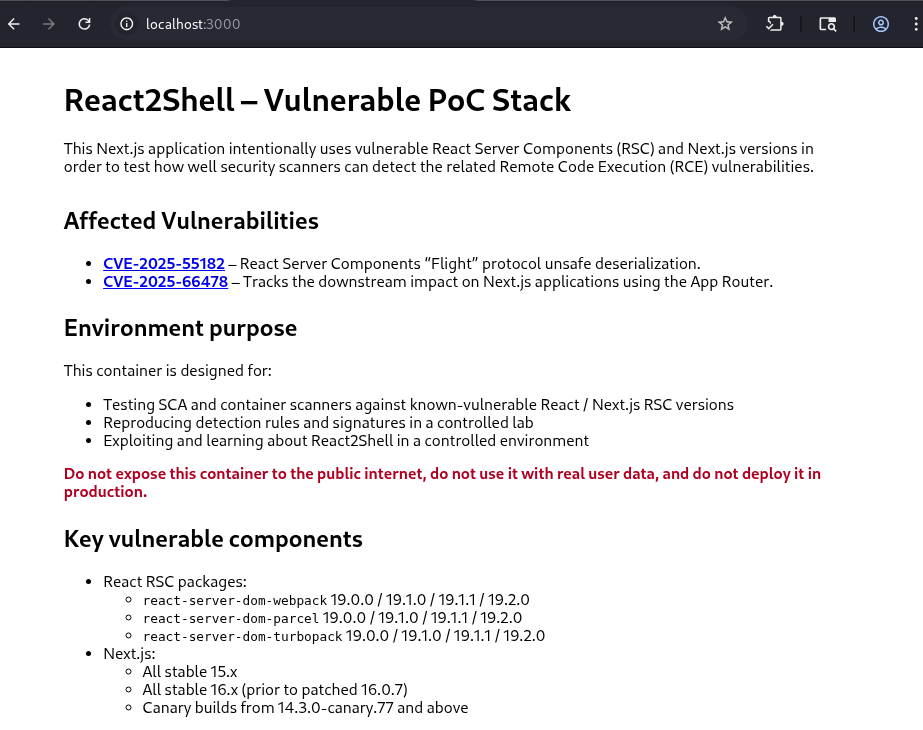The height and width of the screenshot is (730, 923).
Task: Click the Key vulnerable components heading
Action: point(213,540)
